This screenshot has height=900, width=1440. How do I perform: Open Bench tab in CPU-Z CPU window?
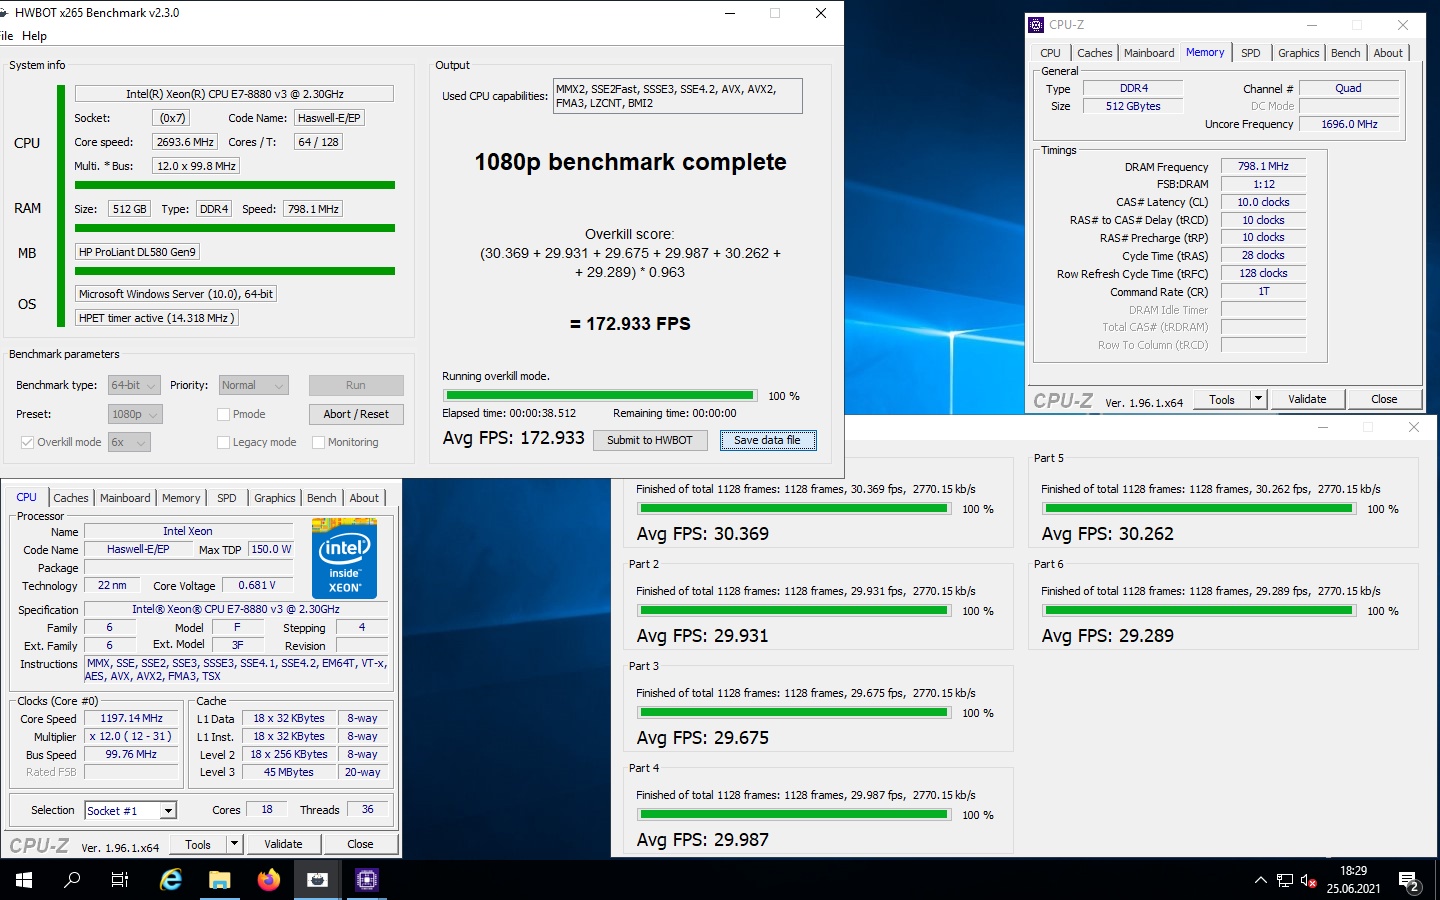point(322,498)
